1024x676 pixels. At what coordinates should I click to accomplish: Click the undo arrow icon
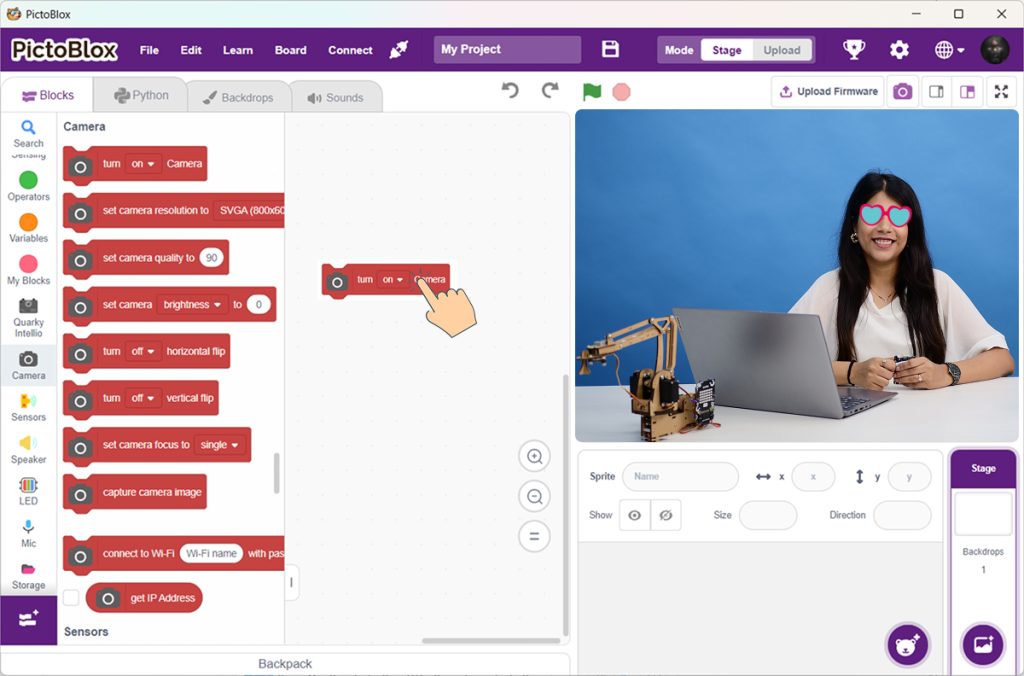510,91
